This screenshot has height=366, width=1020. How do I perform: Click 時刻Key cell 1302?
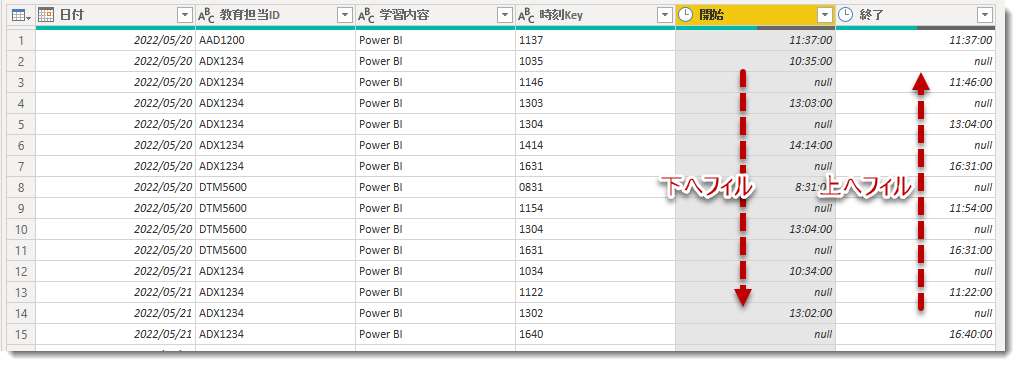tap(595, 313)
